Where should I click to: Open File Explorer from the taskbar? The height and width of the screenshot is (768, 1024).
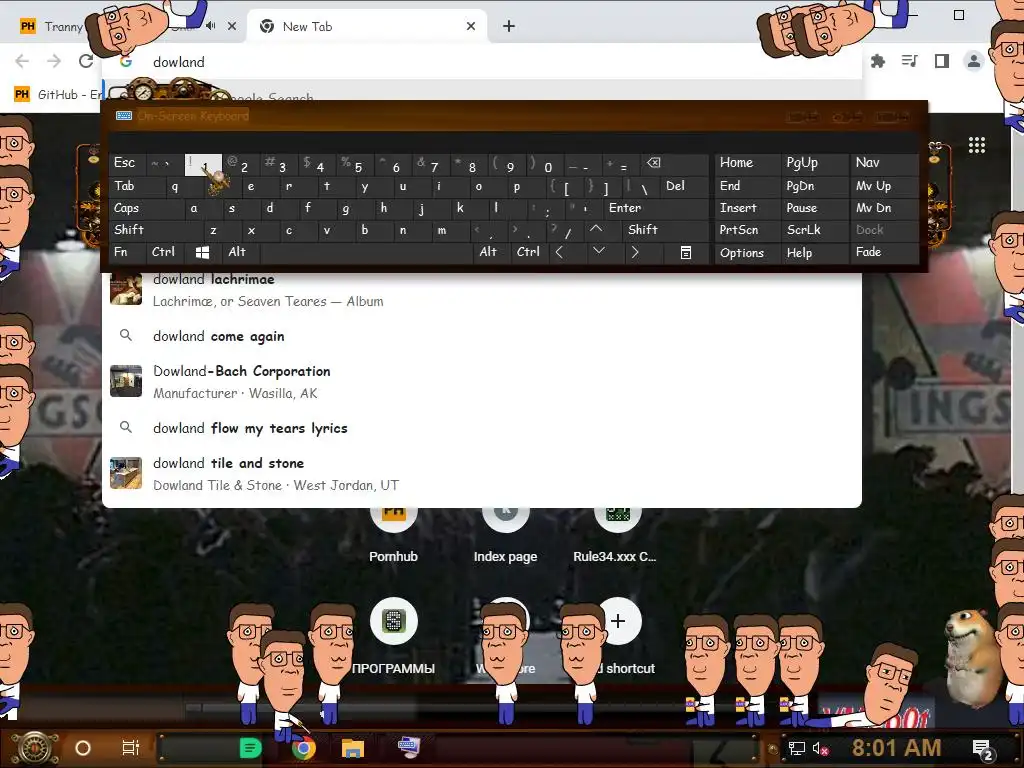(353, 748)
